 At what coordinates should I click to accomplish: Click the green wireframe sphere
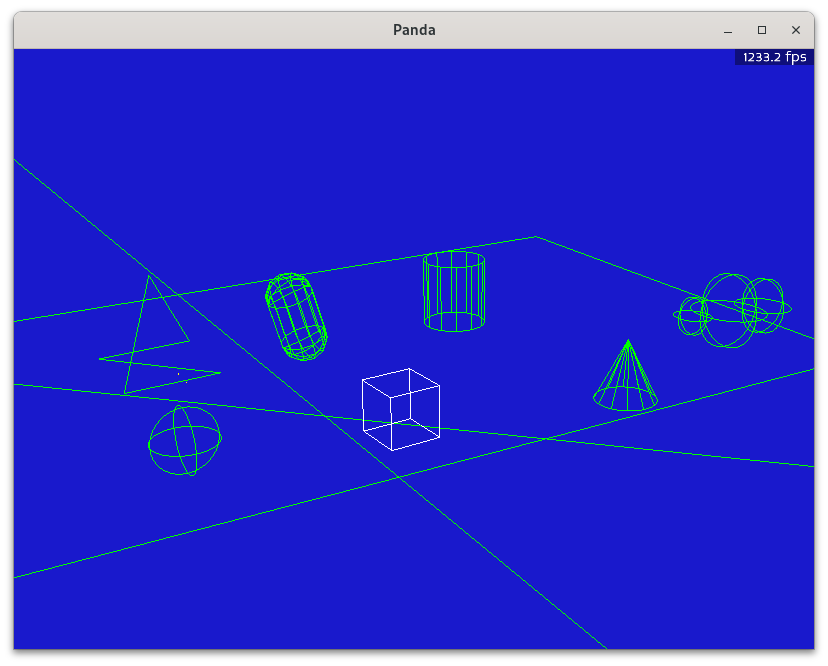tap(185, 440)
